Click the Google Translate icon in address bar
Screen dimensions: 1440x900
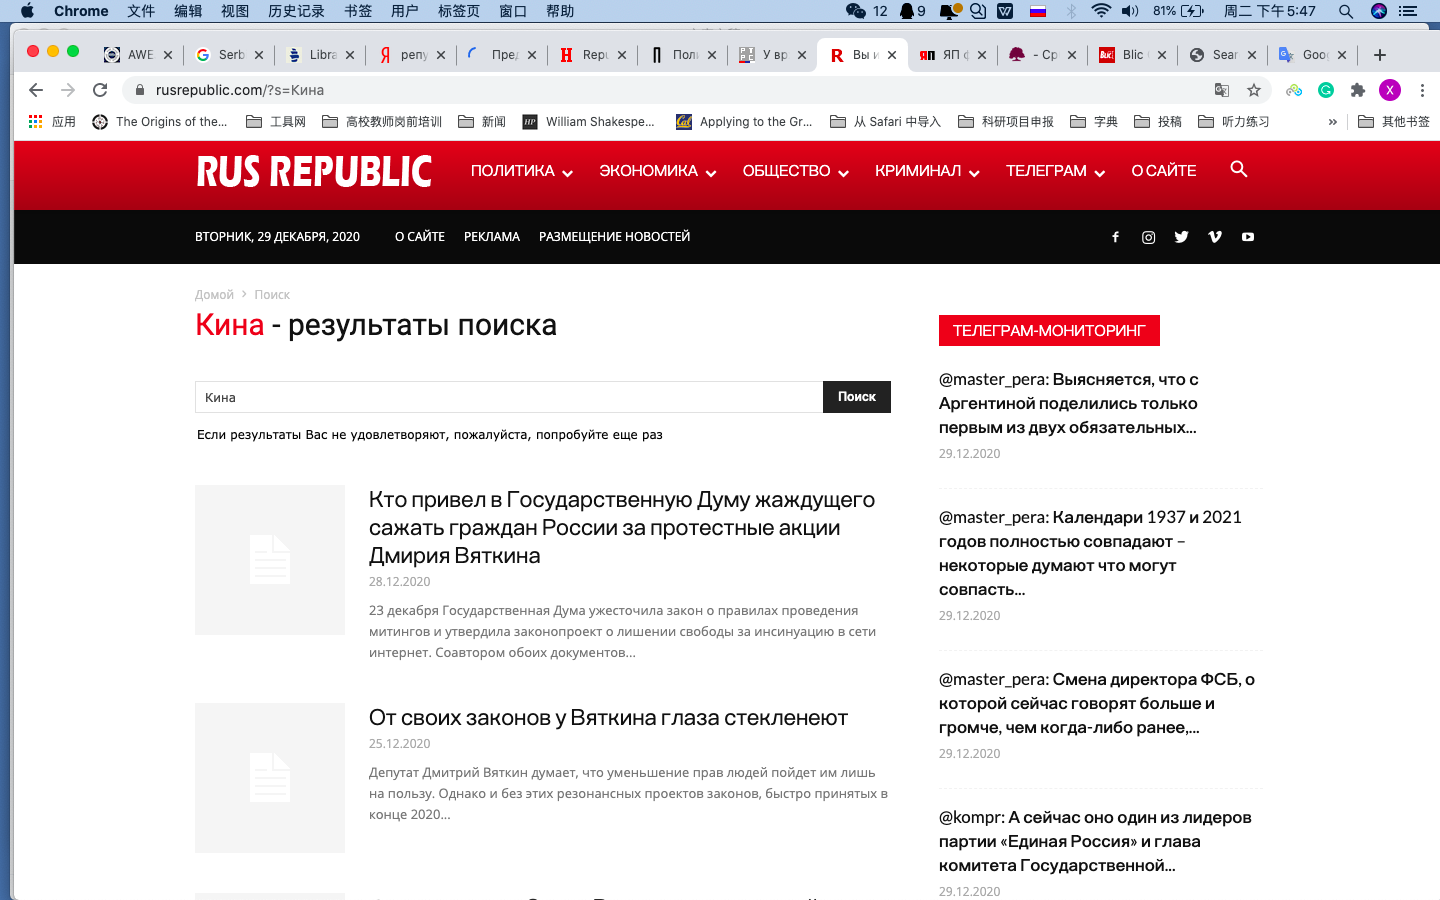coord(1222,90)
